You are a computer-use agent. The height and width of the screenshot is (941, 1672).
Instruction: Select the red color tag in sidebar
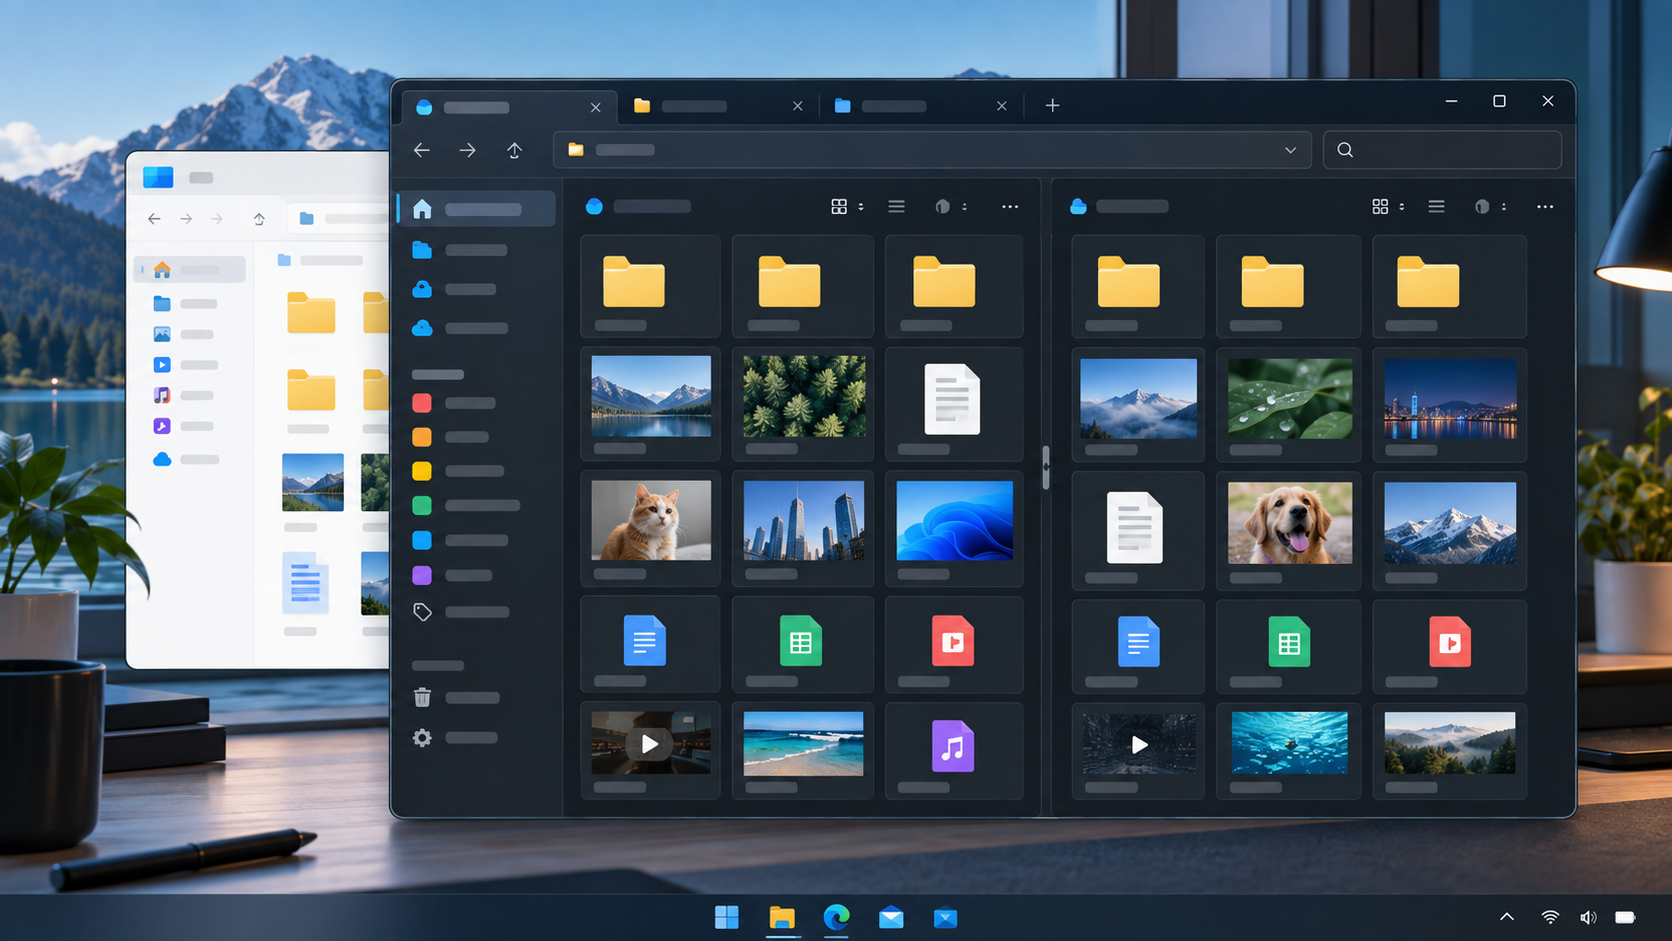click(x=422, y=403)
